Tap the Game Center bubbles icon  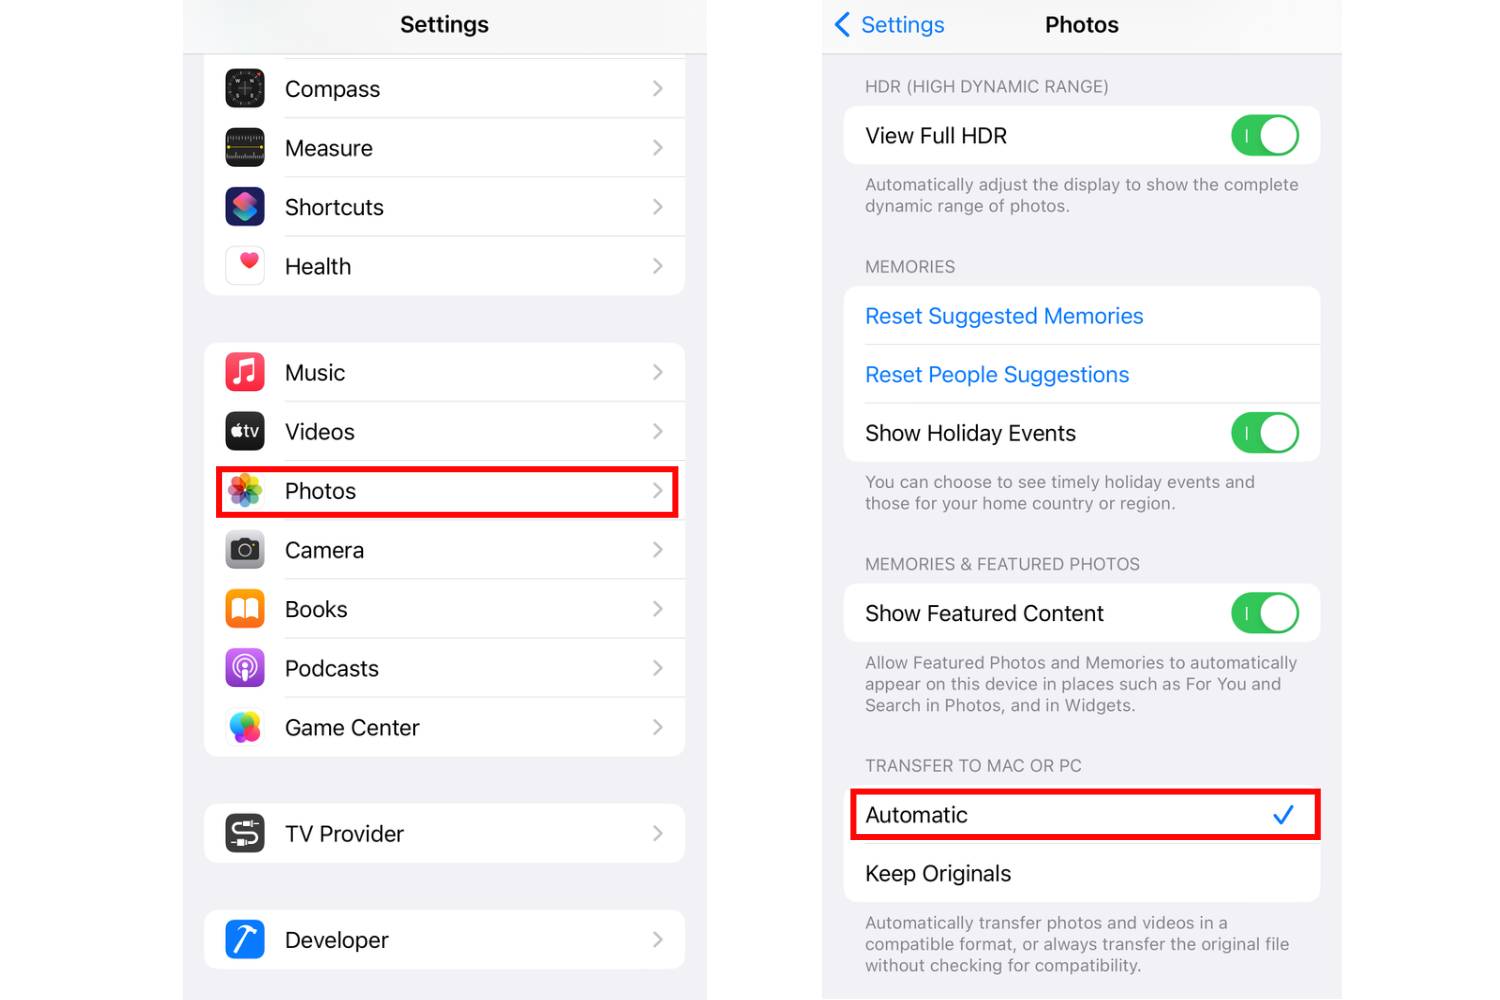point(245,727)
